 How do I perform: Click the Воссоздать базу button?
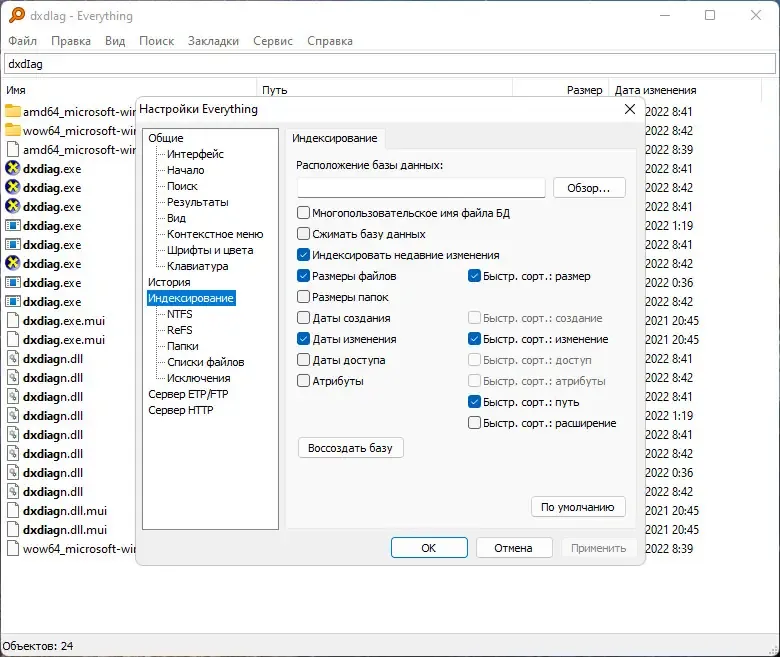click(351, 448)
